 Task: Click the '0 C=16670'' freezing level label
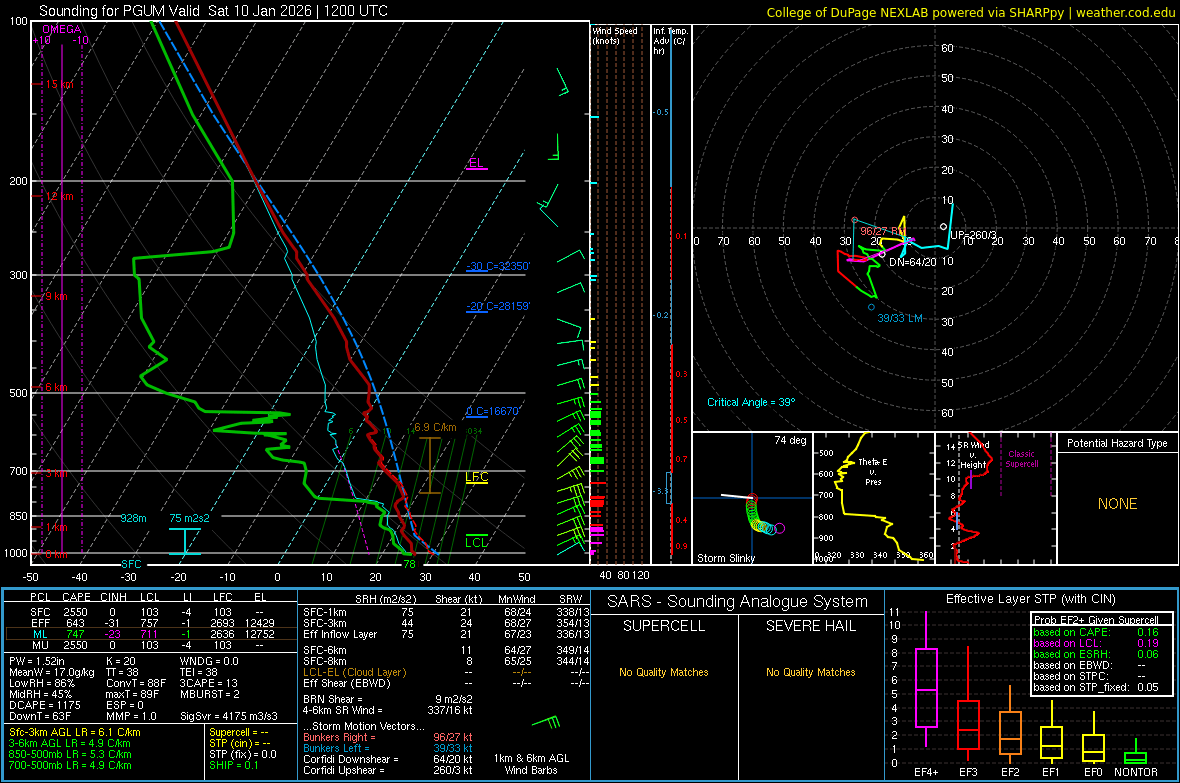[x=493, y=411]
